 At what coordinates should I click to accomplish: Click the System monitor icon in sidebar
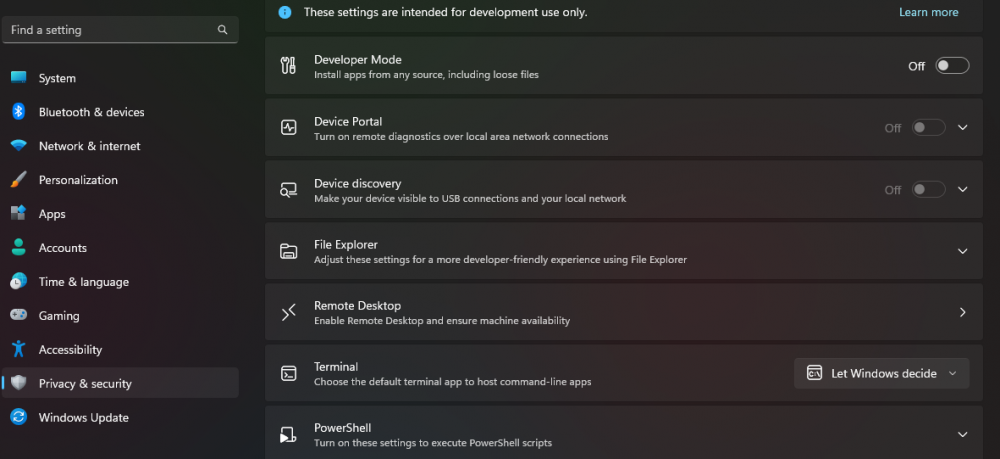coord(18,78)
